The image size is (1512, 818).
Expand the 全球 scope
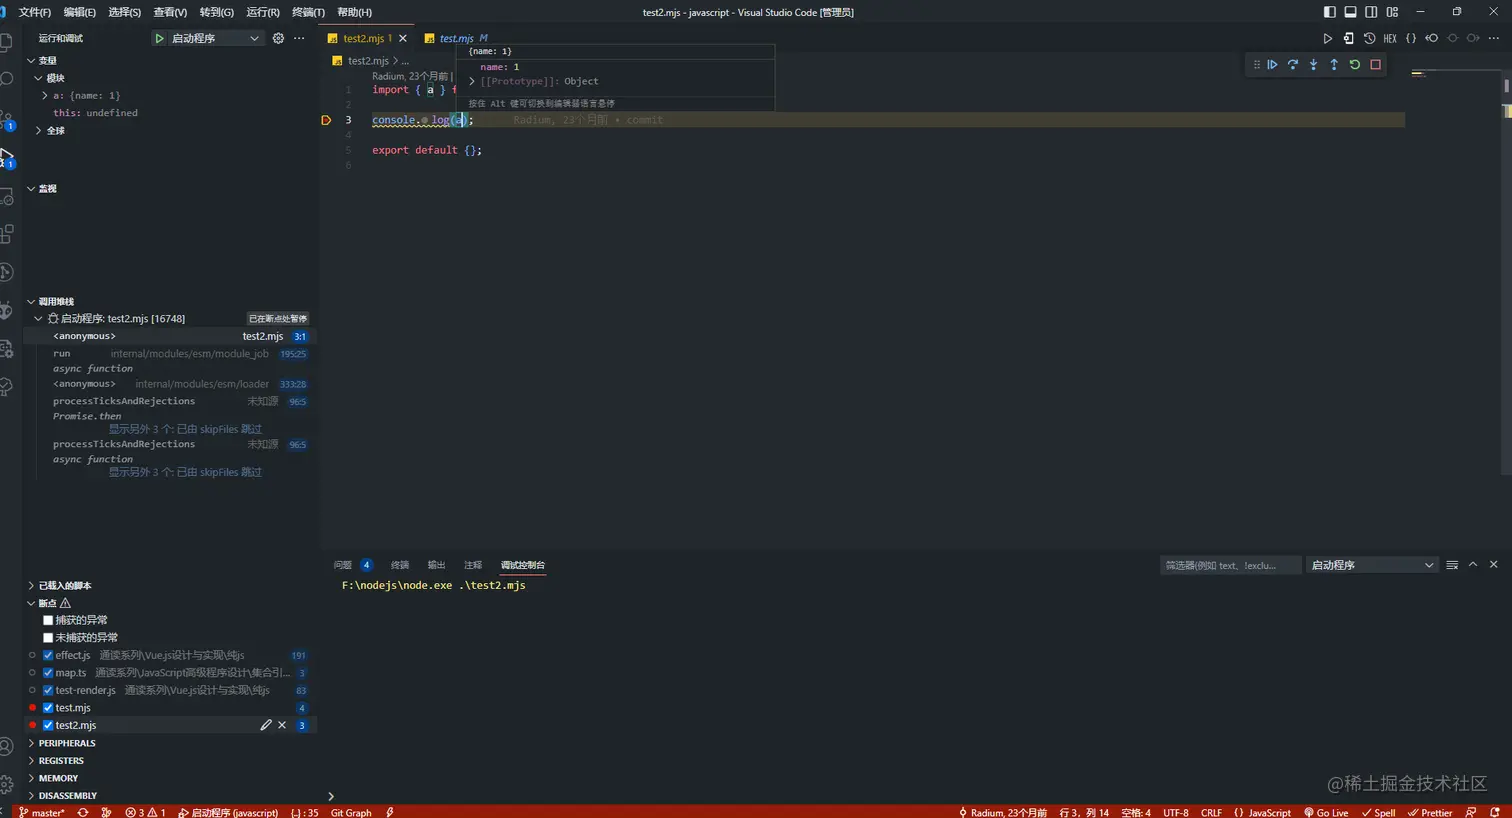click(x=38, y=131)
